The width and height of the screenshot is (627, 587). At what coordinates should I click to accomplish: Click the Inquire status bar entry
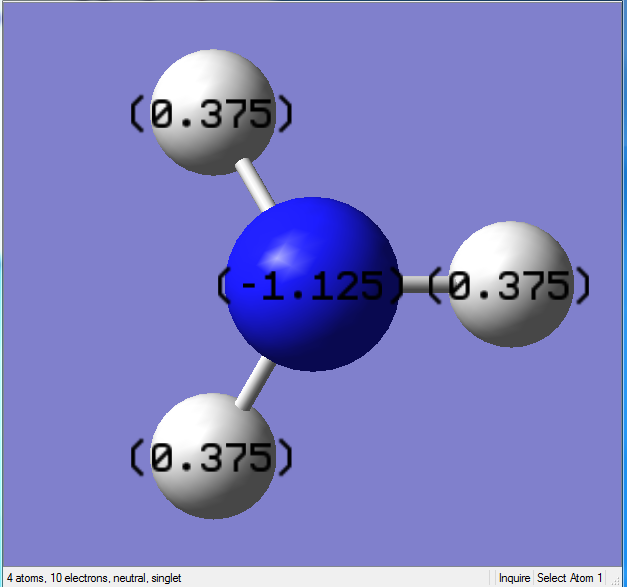(x=514, y=578)
